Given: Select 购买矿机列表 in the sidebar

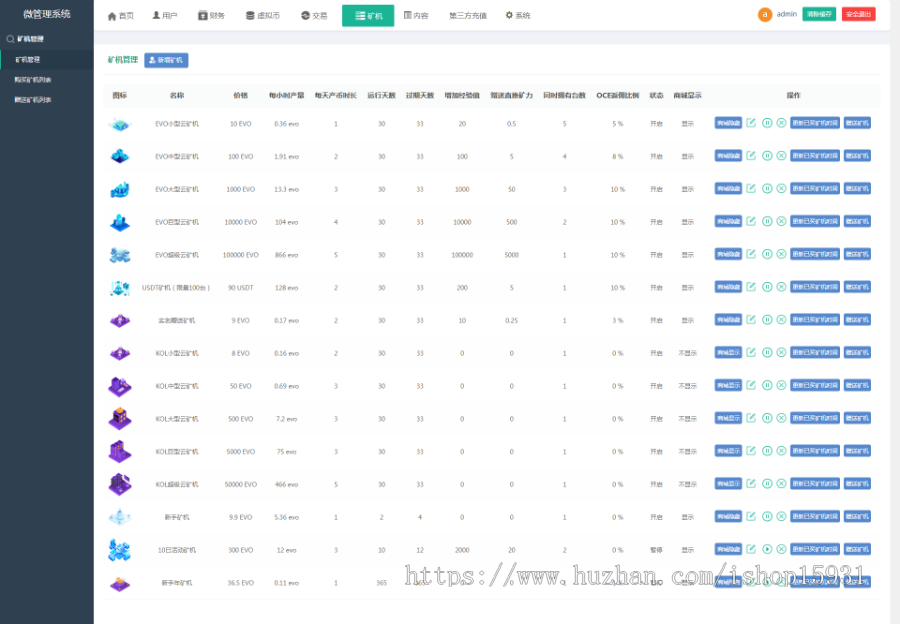Looking at the screenshot, I should tap(34, 79).
